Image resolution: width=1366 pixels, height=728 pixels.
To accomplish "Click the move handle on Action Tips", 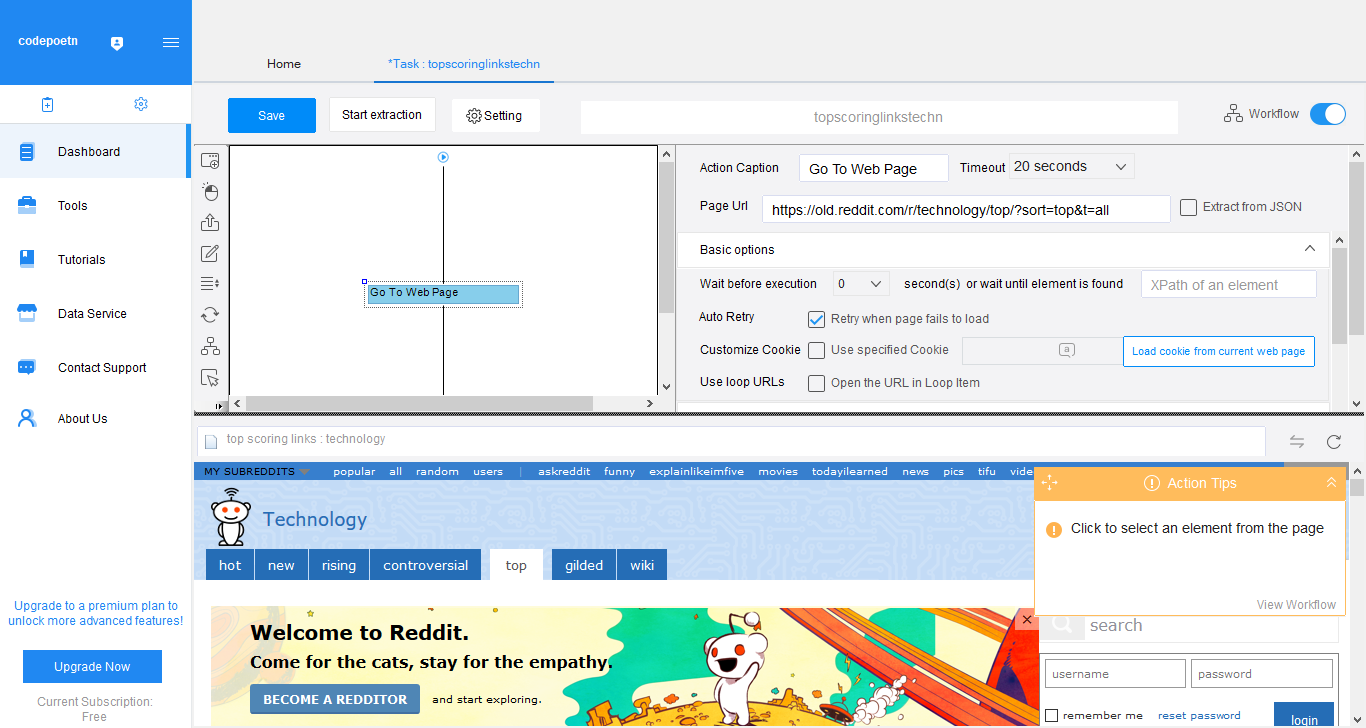I will click(1049, 483).
